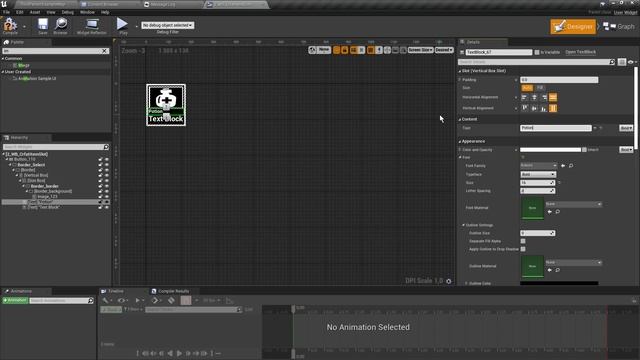Image resolution: width=640 pixels, height=360 pixels.
Task: Click the timeline wrench settings icon
Action: coord(106,300)
